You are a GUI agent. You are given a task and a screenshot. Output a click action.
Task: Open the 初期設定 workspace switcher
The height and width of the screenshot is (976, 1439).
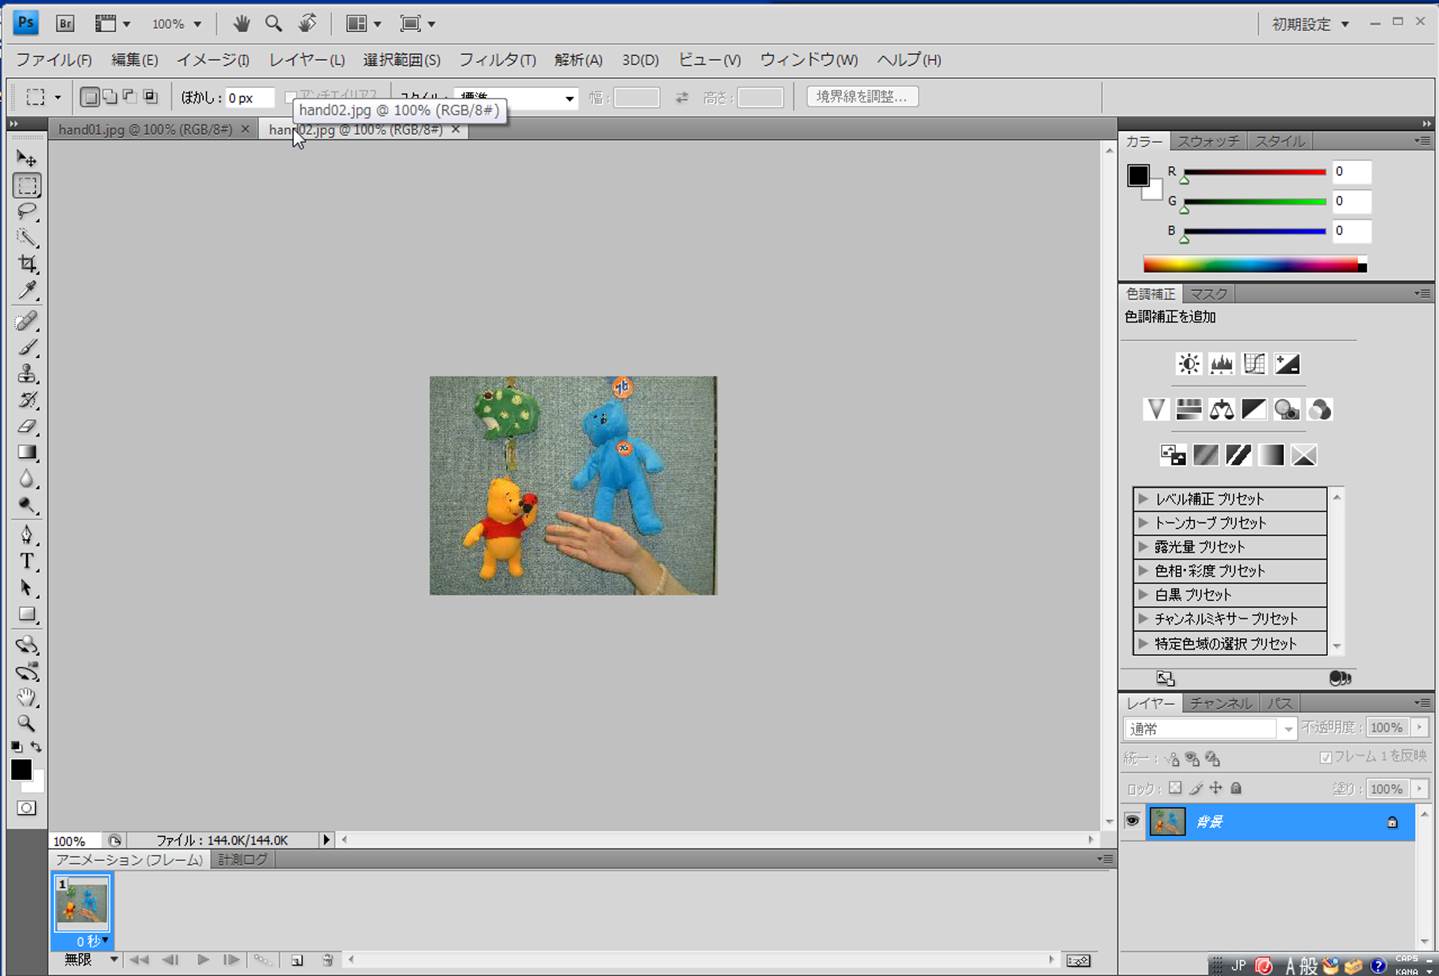coord(1310,24)
